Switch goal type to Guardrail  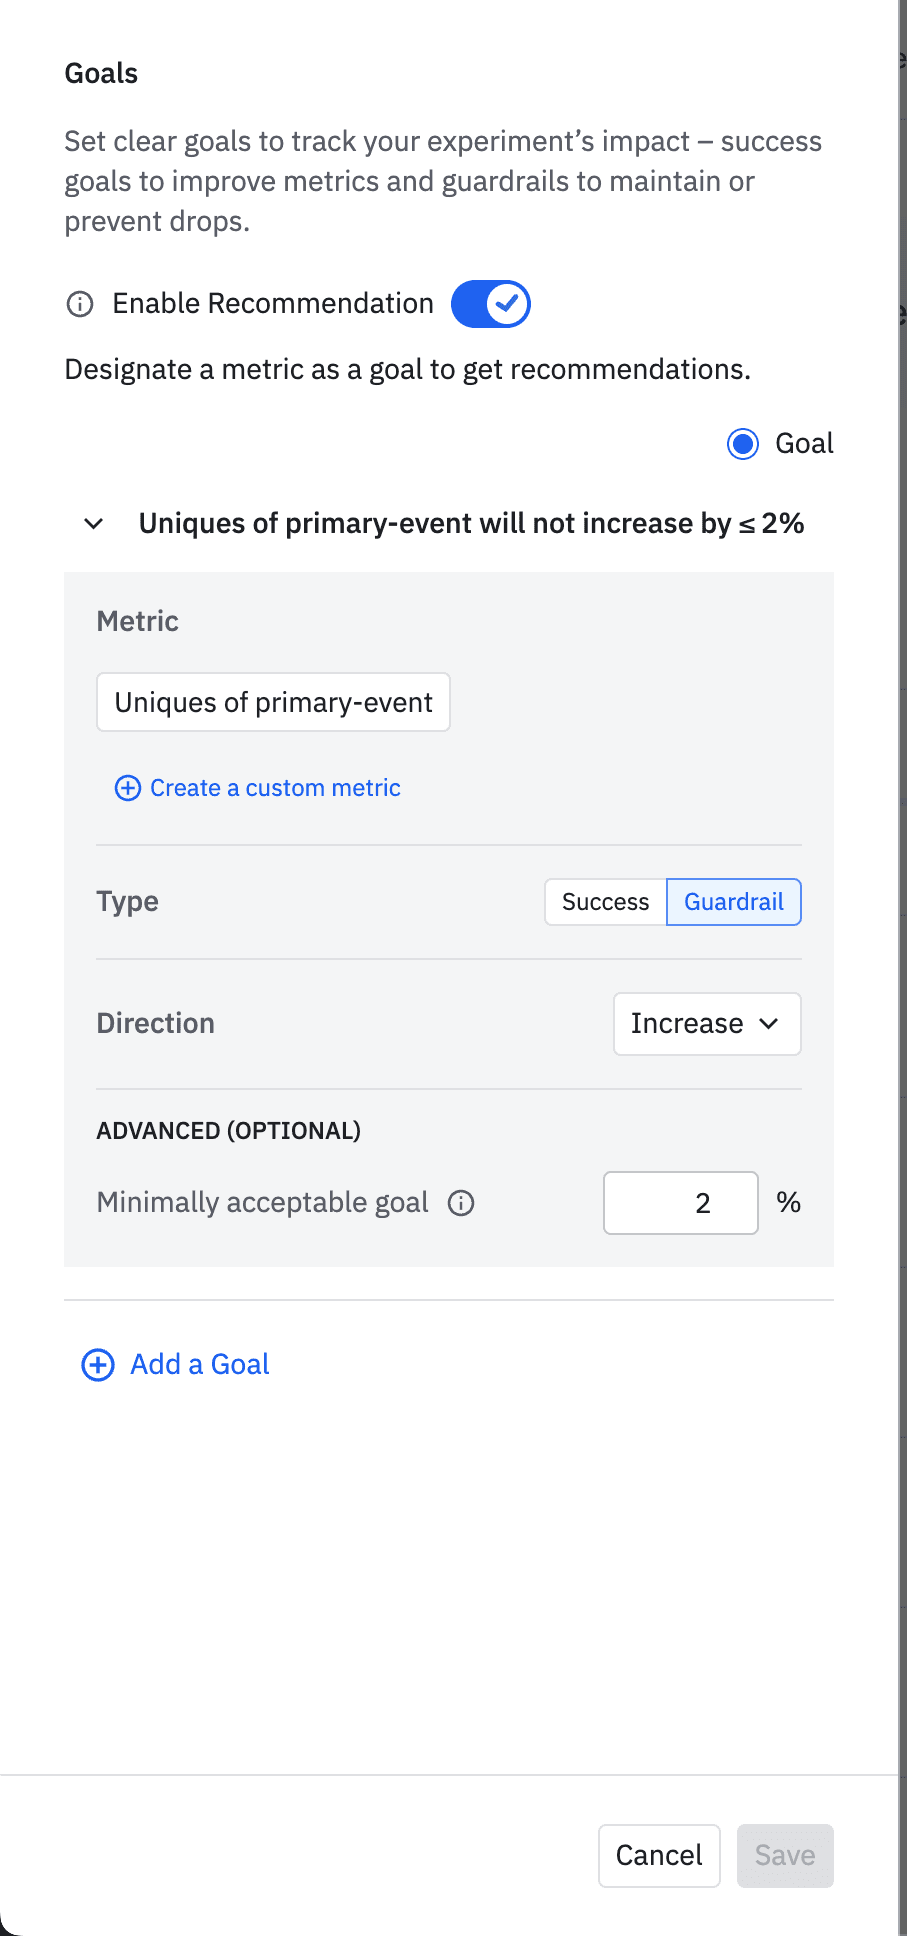733,902
